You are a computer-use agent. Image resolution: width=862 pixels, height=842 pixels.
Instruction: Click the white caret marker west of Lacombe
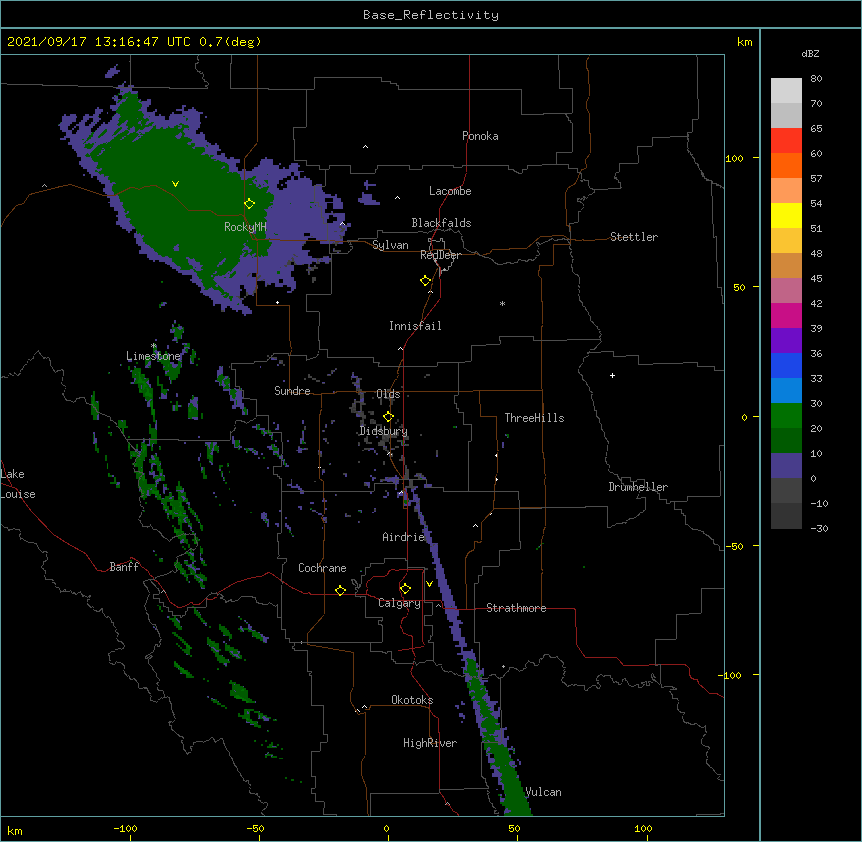(397, 197)
